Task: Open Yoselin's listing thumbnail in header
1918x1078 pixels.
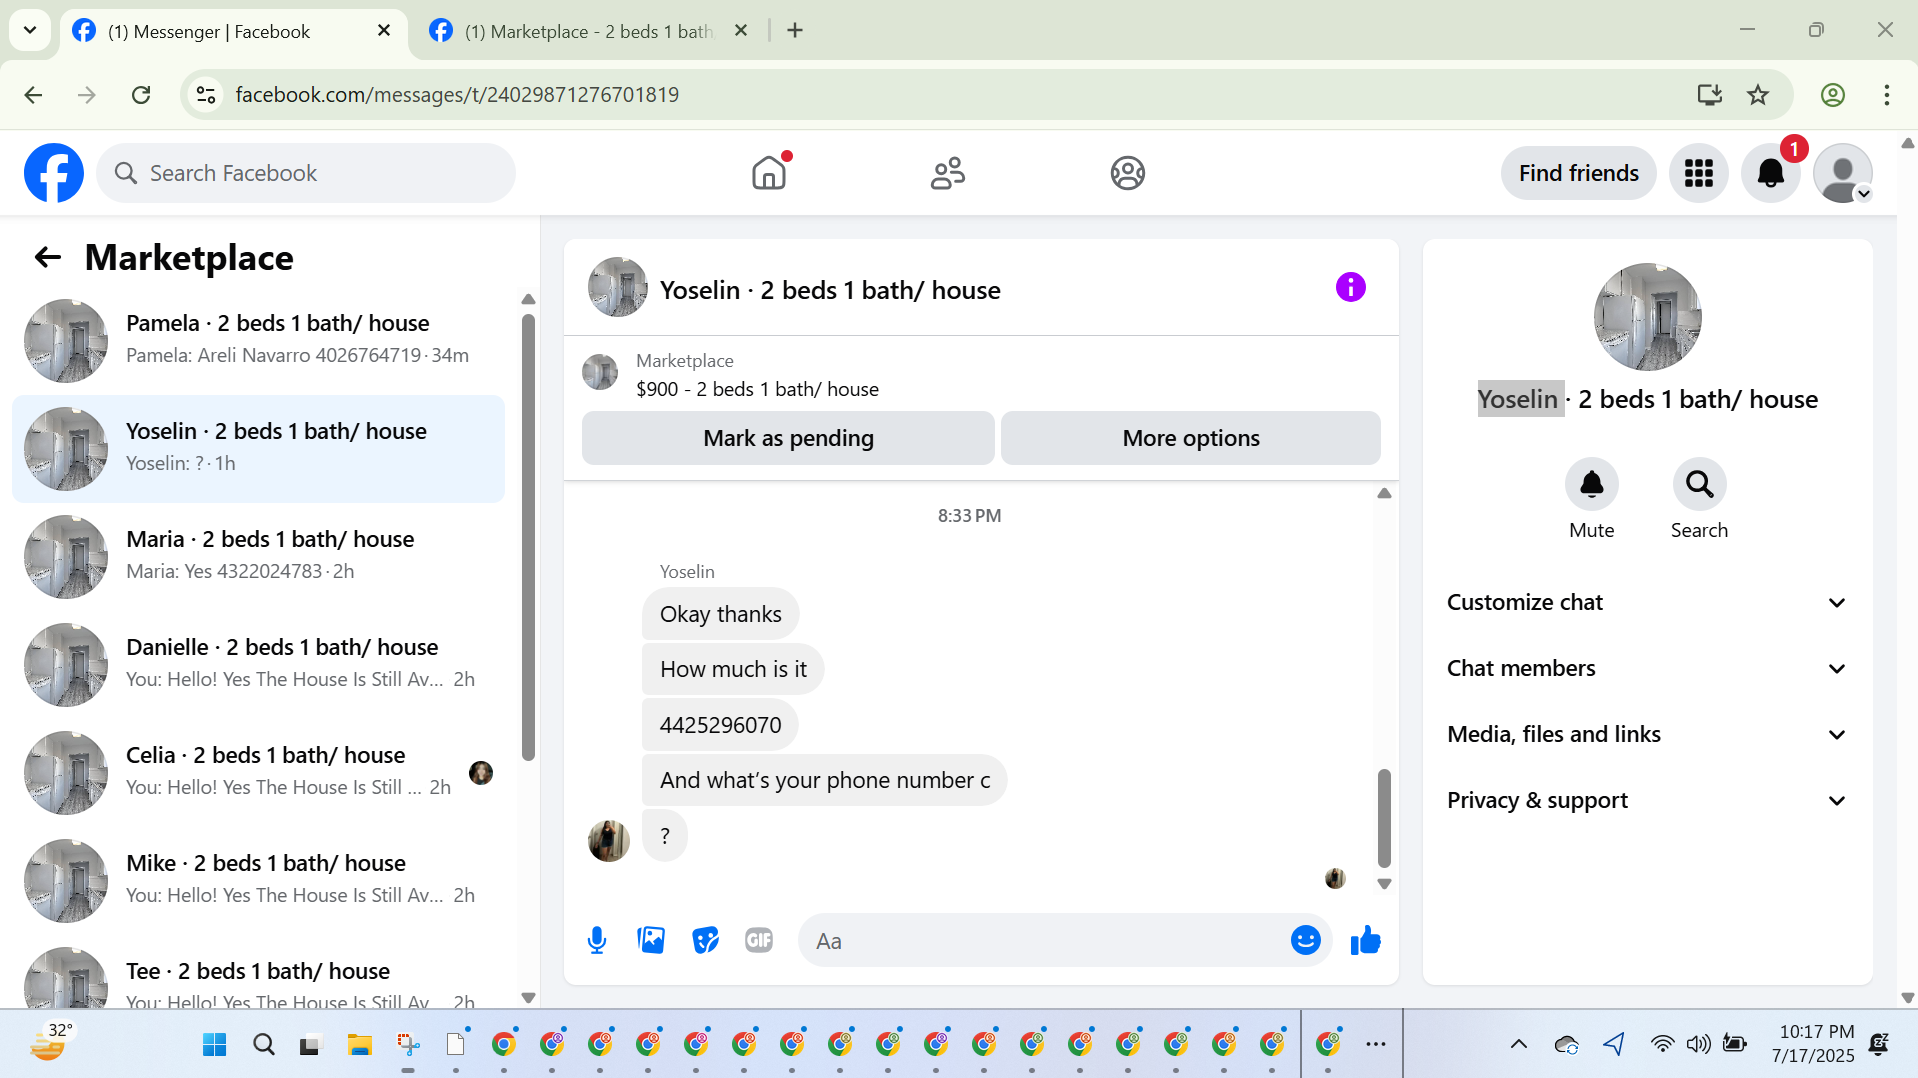Action: pos(617,288)
